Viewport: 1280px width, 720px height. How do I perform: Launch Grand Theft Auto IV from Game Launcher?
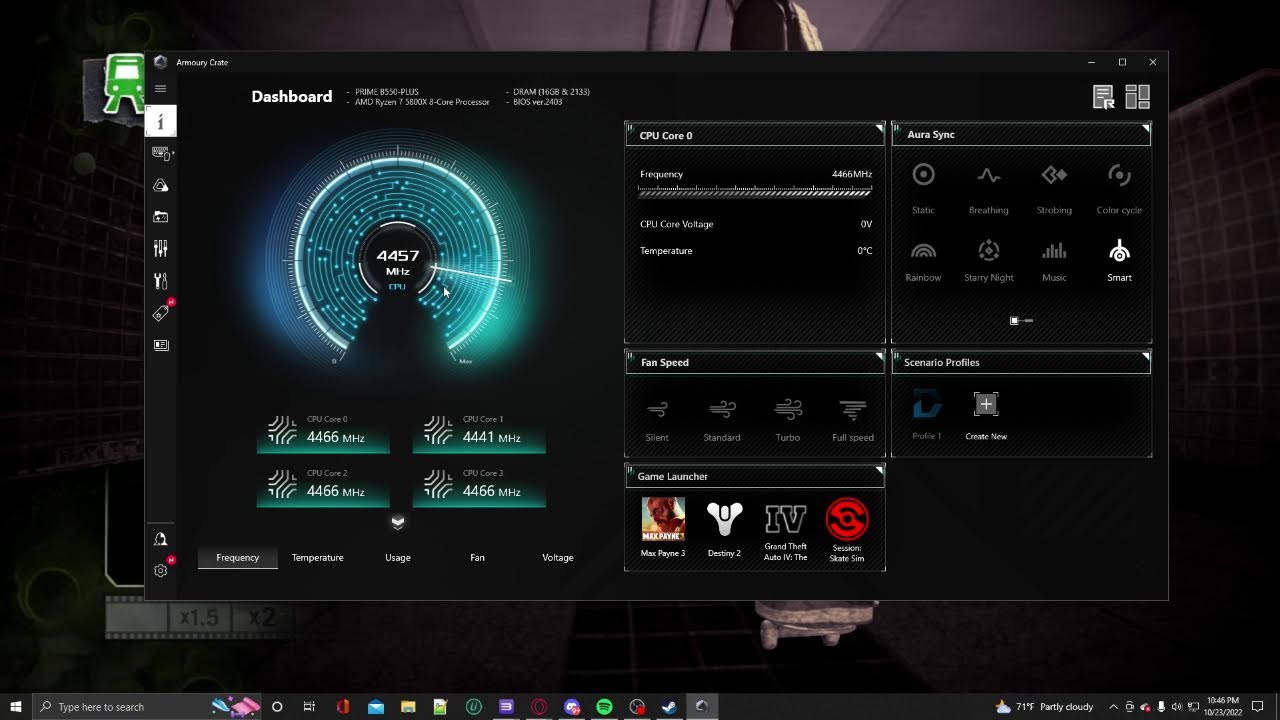pos(786,531)
